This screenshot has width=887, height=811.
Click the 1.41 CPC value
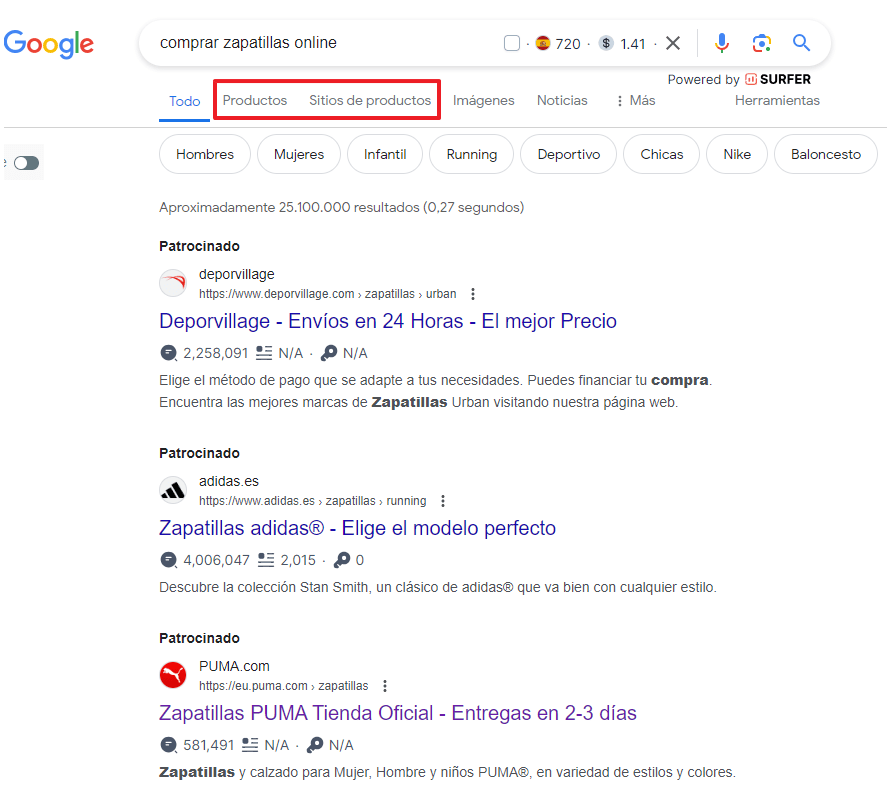633,44
